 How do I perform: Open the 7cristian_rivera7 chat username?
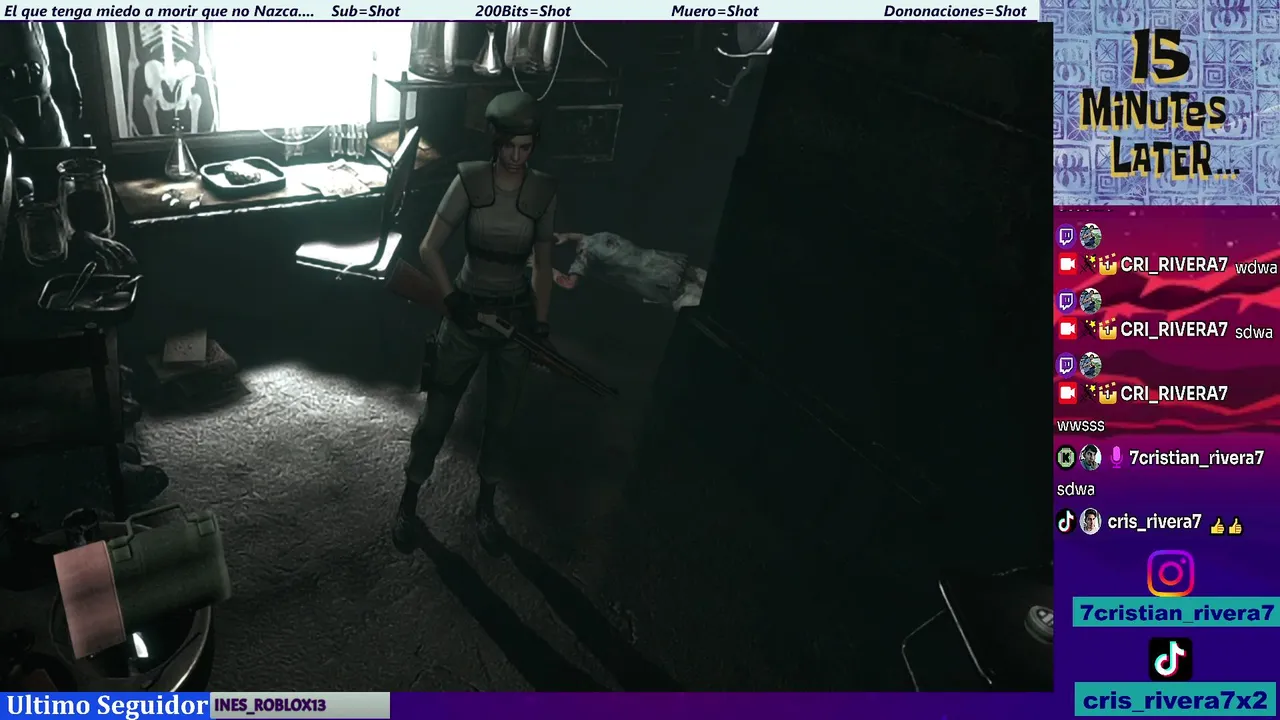click(x=1196, y=458)
